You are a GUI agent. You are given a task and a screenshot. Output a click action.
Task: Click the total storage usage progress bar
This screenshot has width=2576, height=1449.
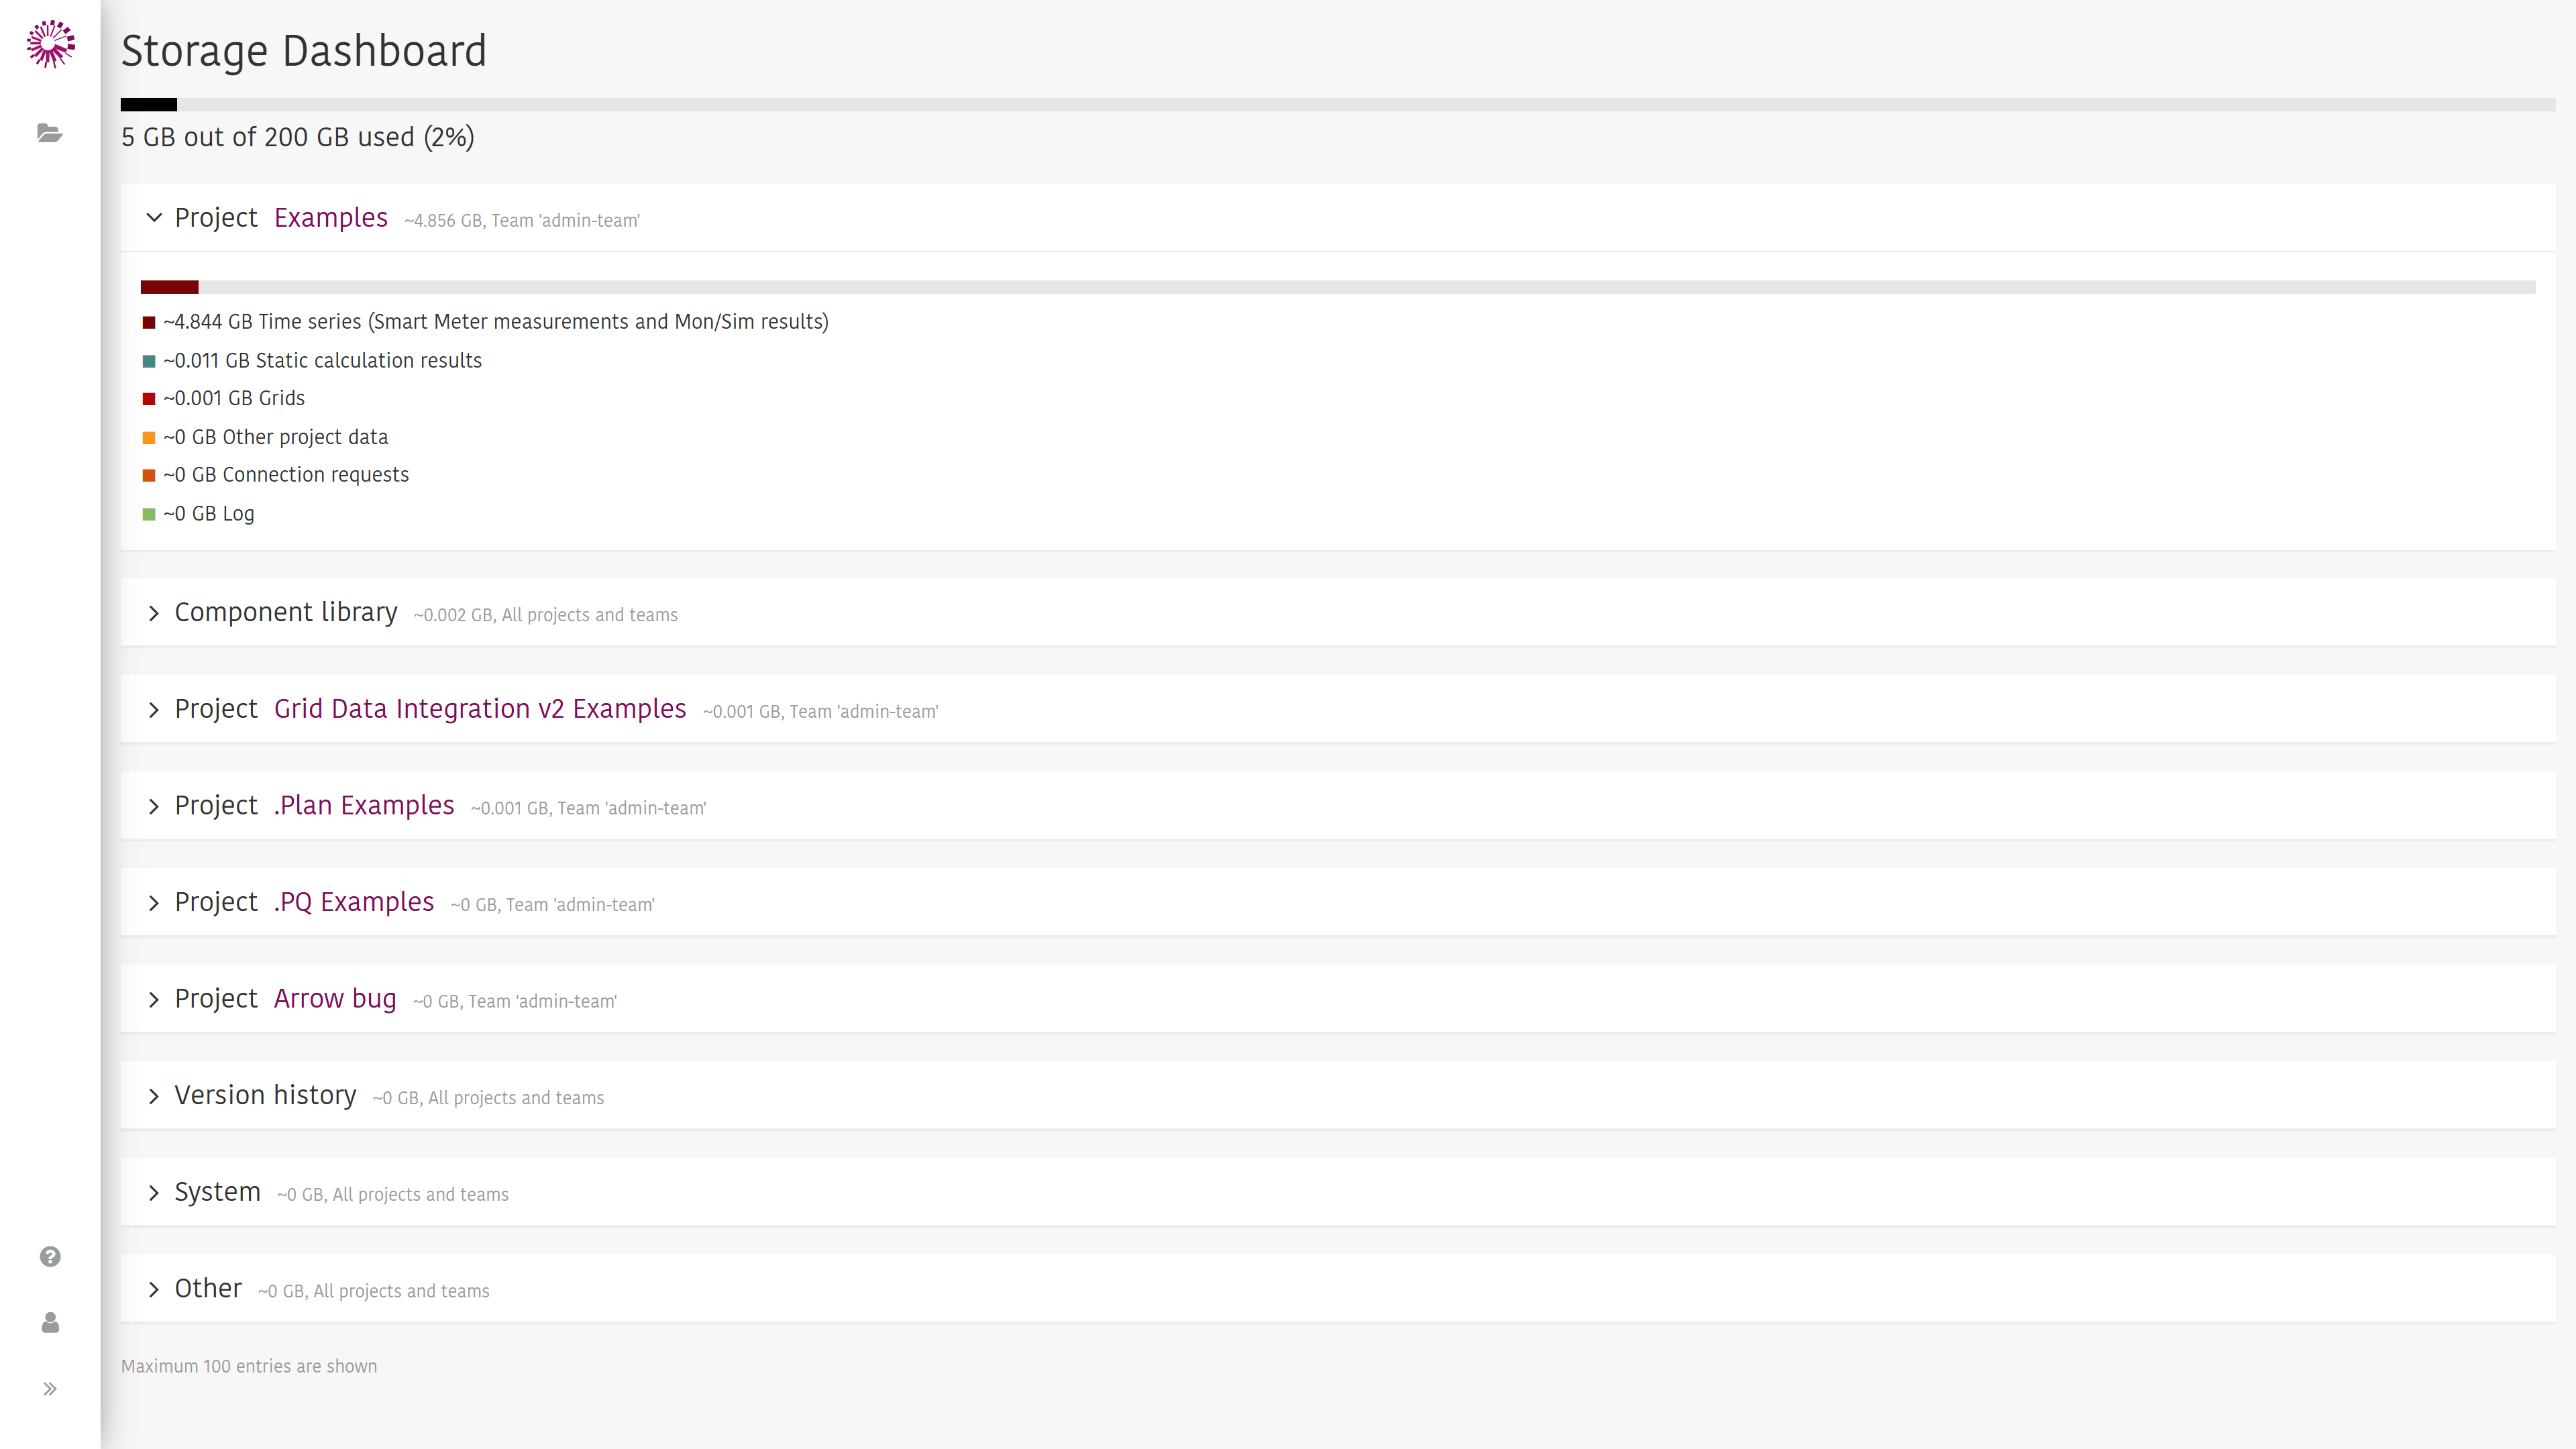1338,104
